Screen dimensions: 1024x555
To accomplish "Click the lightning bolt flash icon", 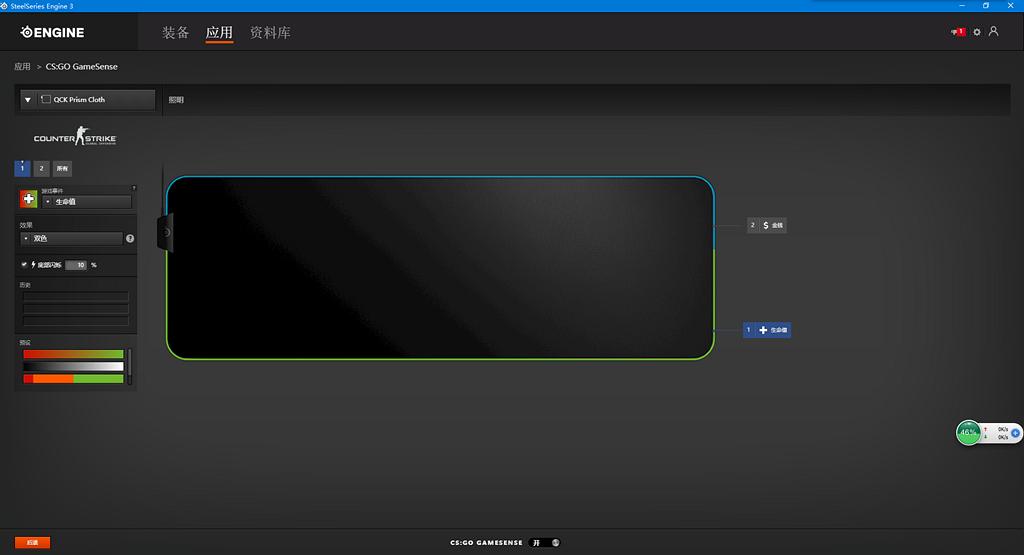I will click(33, 264).
